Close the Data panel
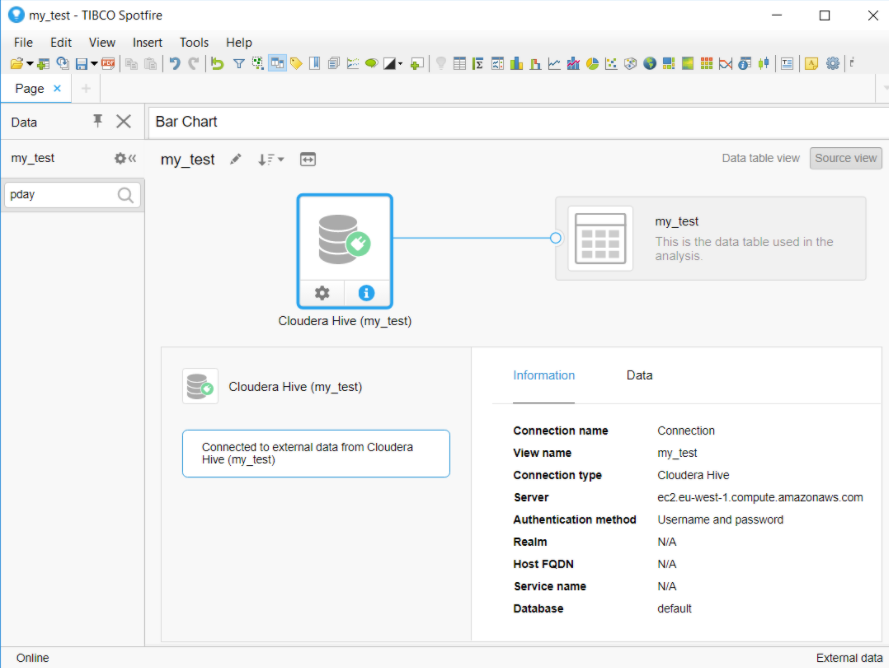 [124, 121]
